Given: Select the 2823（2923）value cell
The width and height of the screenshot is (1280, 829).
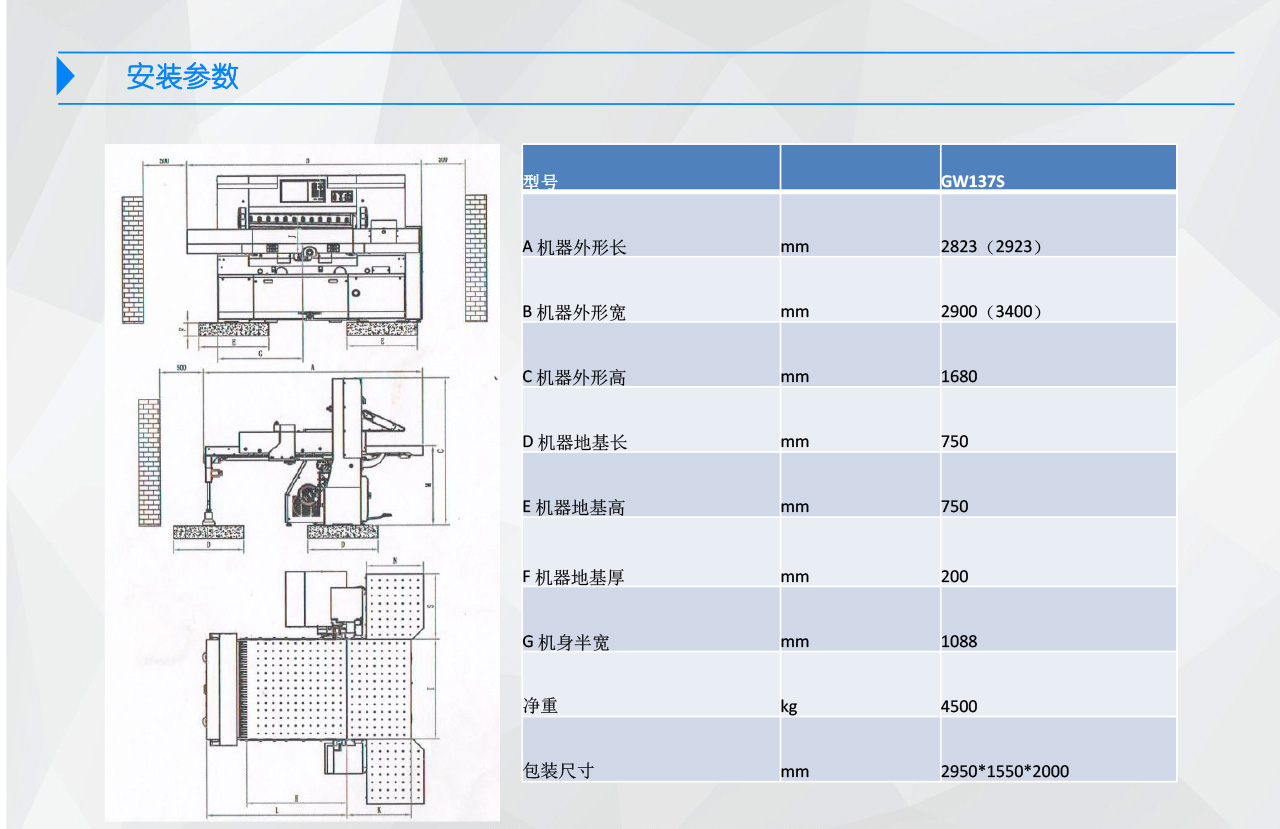Looking at the screenshot, I should [991, 247].
